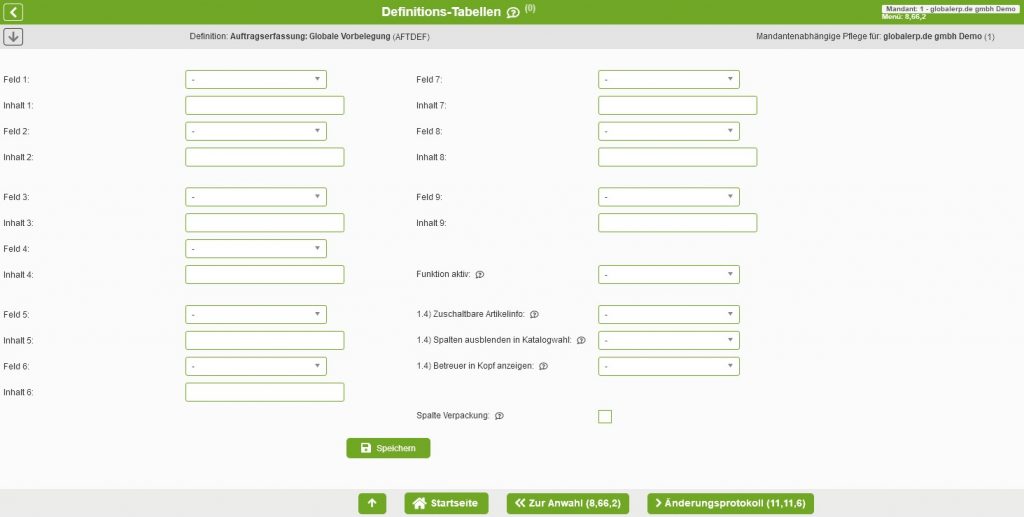
Task: Focus the Inhalt 9 input field
Action: click(x=677, y=223)
